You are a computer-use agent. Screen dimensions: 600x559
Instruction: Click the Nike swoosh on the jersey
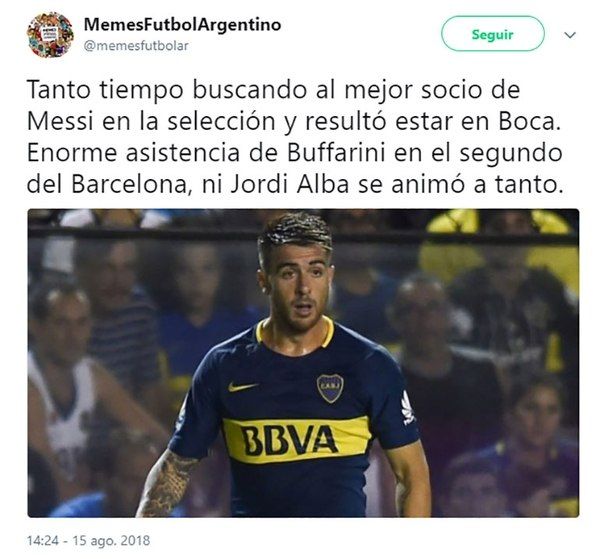(242, 387)
